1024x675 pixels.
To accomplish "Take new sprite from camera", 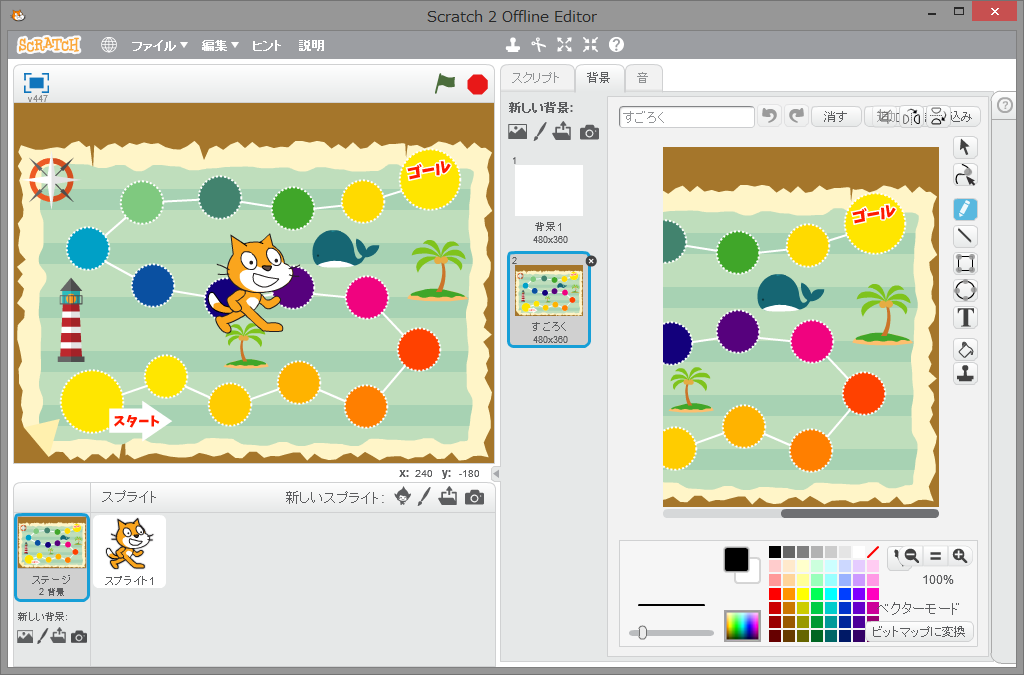I will (x=475, y=497).
